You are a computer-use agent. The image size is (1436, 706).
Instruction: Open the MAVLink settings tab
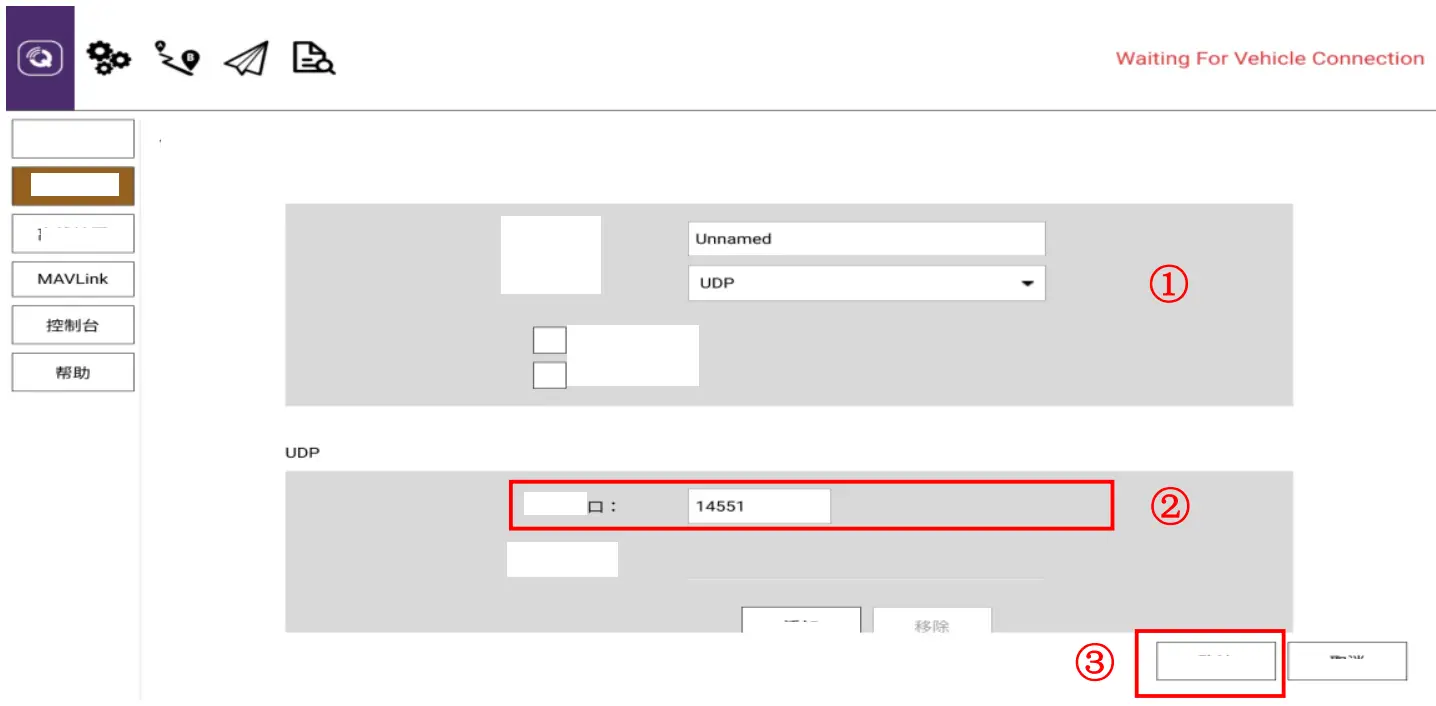point(73,279)
